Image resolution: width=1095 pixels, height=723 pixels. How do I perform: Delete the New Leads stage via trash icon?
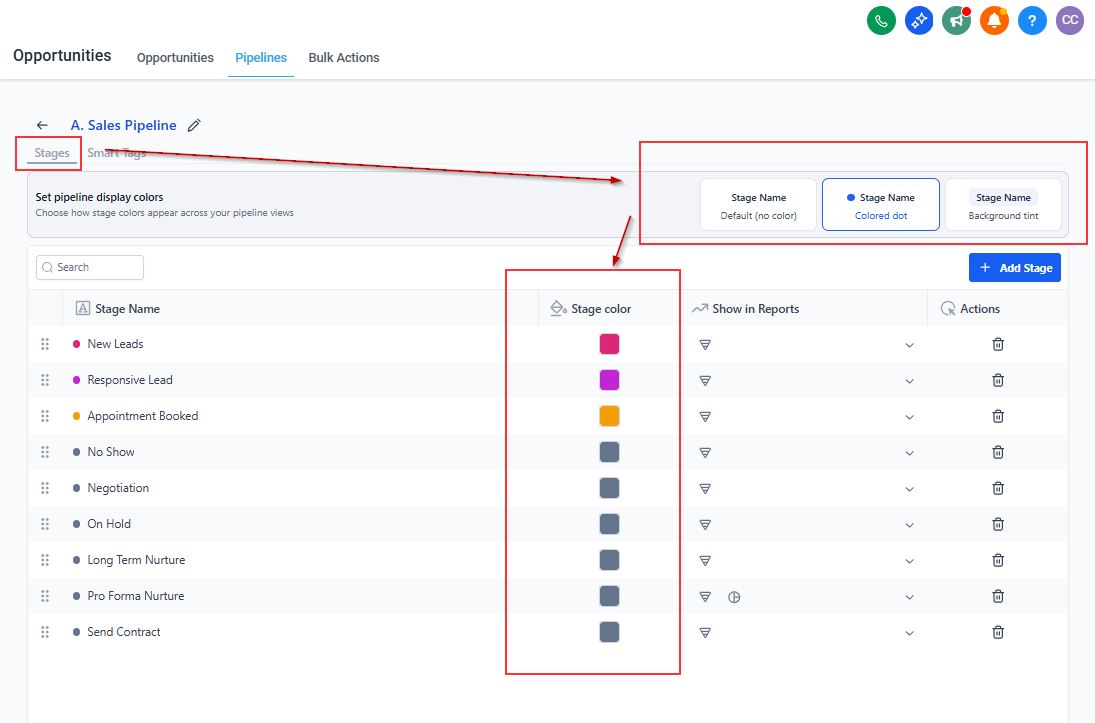[997, 344]
